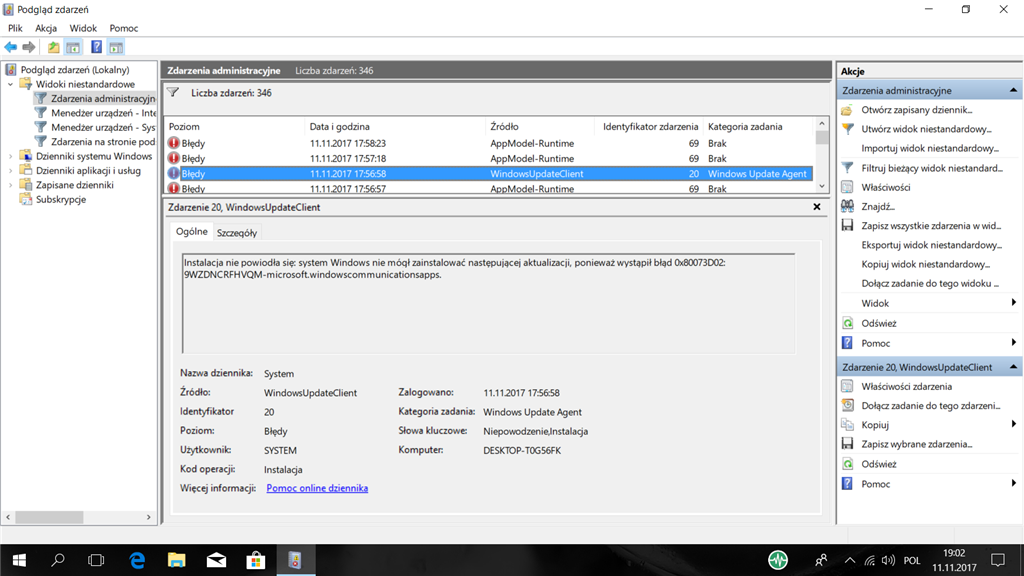Collapse Zdarzenie 20, WindowsUpdateClient actions section
Viewport: 1024px width, 576px height.
(x=1013, y=367)
